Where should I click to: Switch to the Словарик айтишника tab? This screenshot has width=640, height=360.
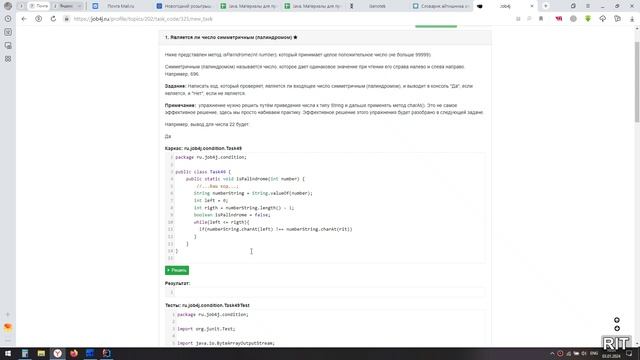441,6
